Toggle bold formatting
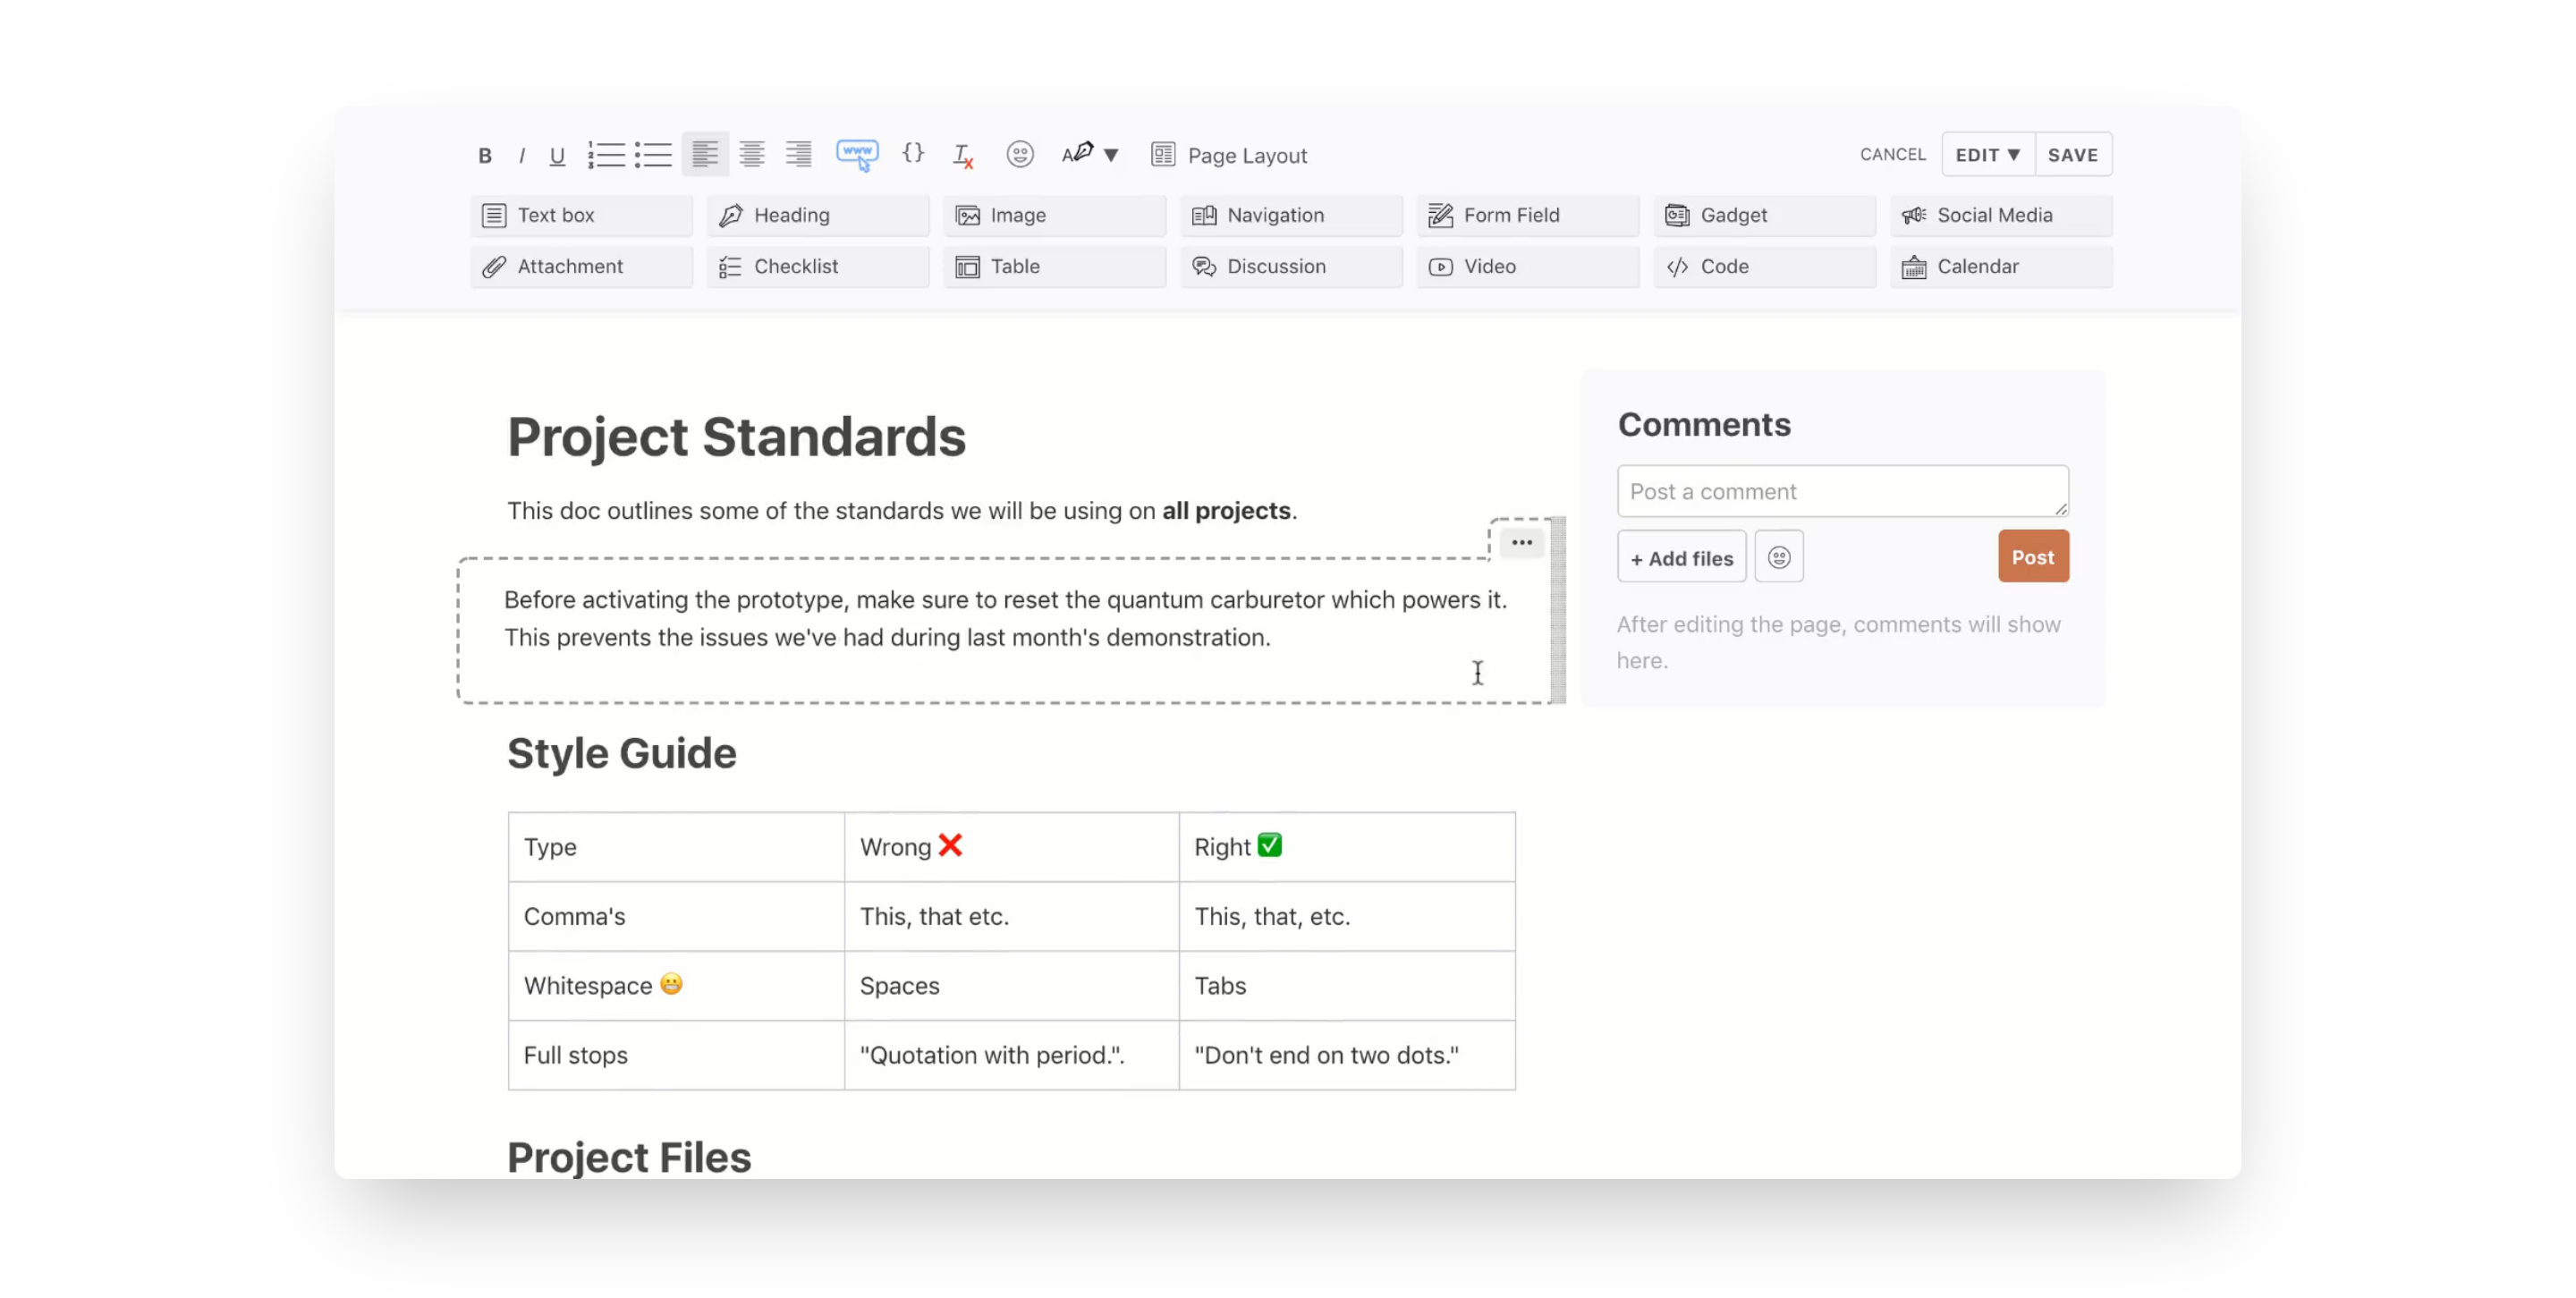 tap(484, 155)
